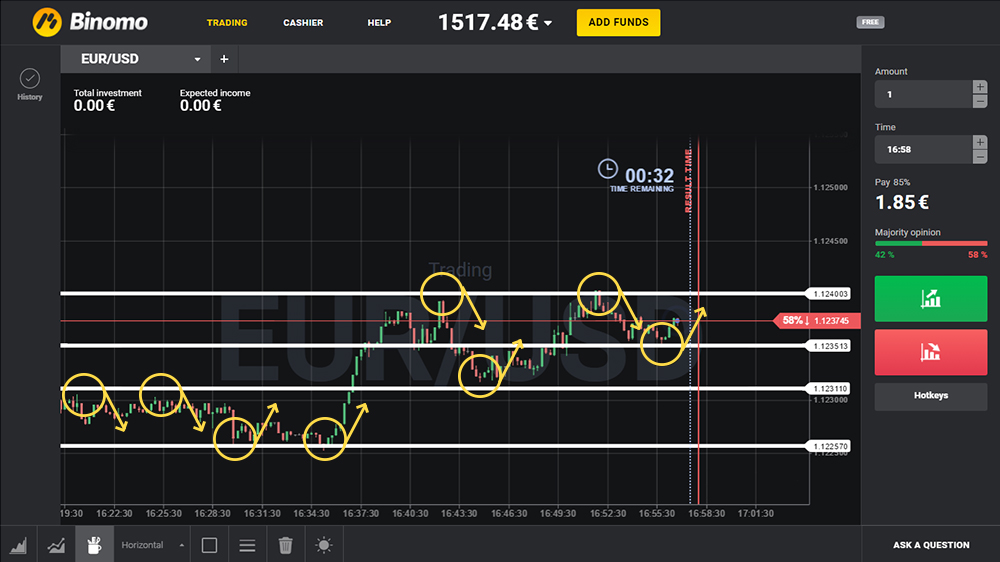Image resolution: width=1000 pixels, height=562 pixels.
Task: Open the indicators line chart icon
Action: [x=57, y=545]
